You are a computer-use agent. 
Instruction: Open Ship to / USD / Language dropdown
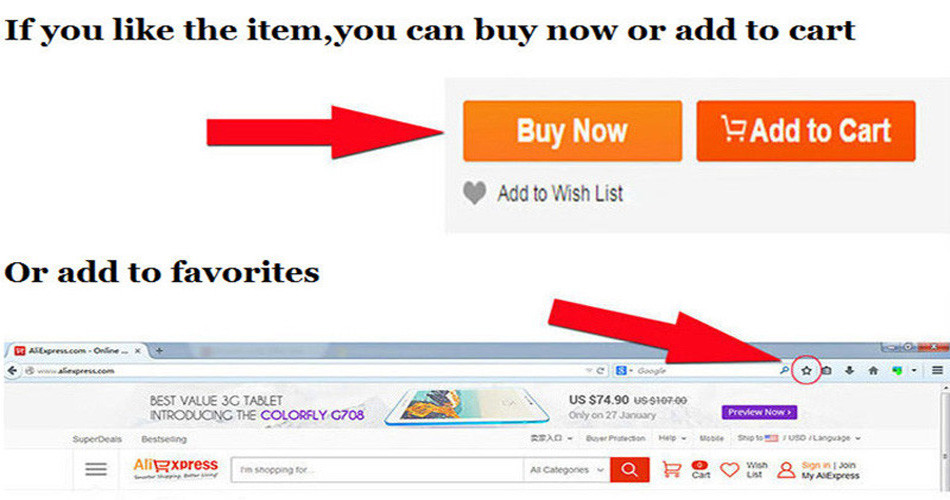point(799,438)
